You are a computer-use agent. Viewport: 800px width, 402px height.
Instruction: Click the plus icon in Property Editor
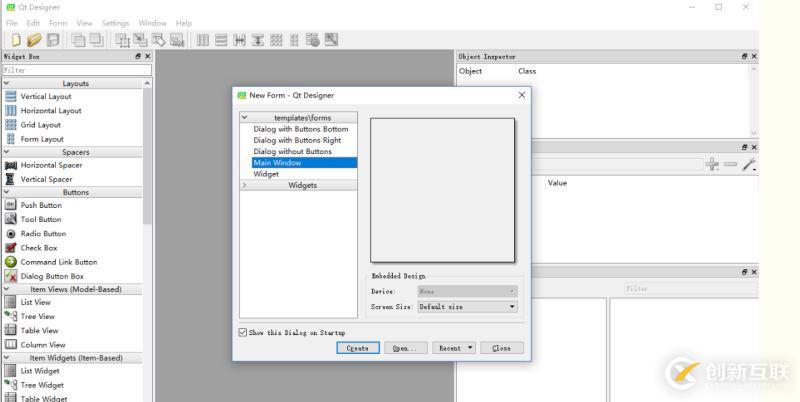(712, 164)
